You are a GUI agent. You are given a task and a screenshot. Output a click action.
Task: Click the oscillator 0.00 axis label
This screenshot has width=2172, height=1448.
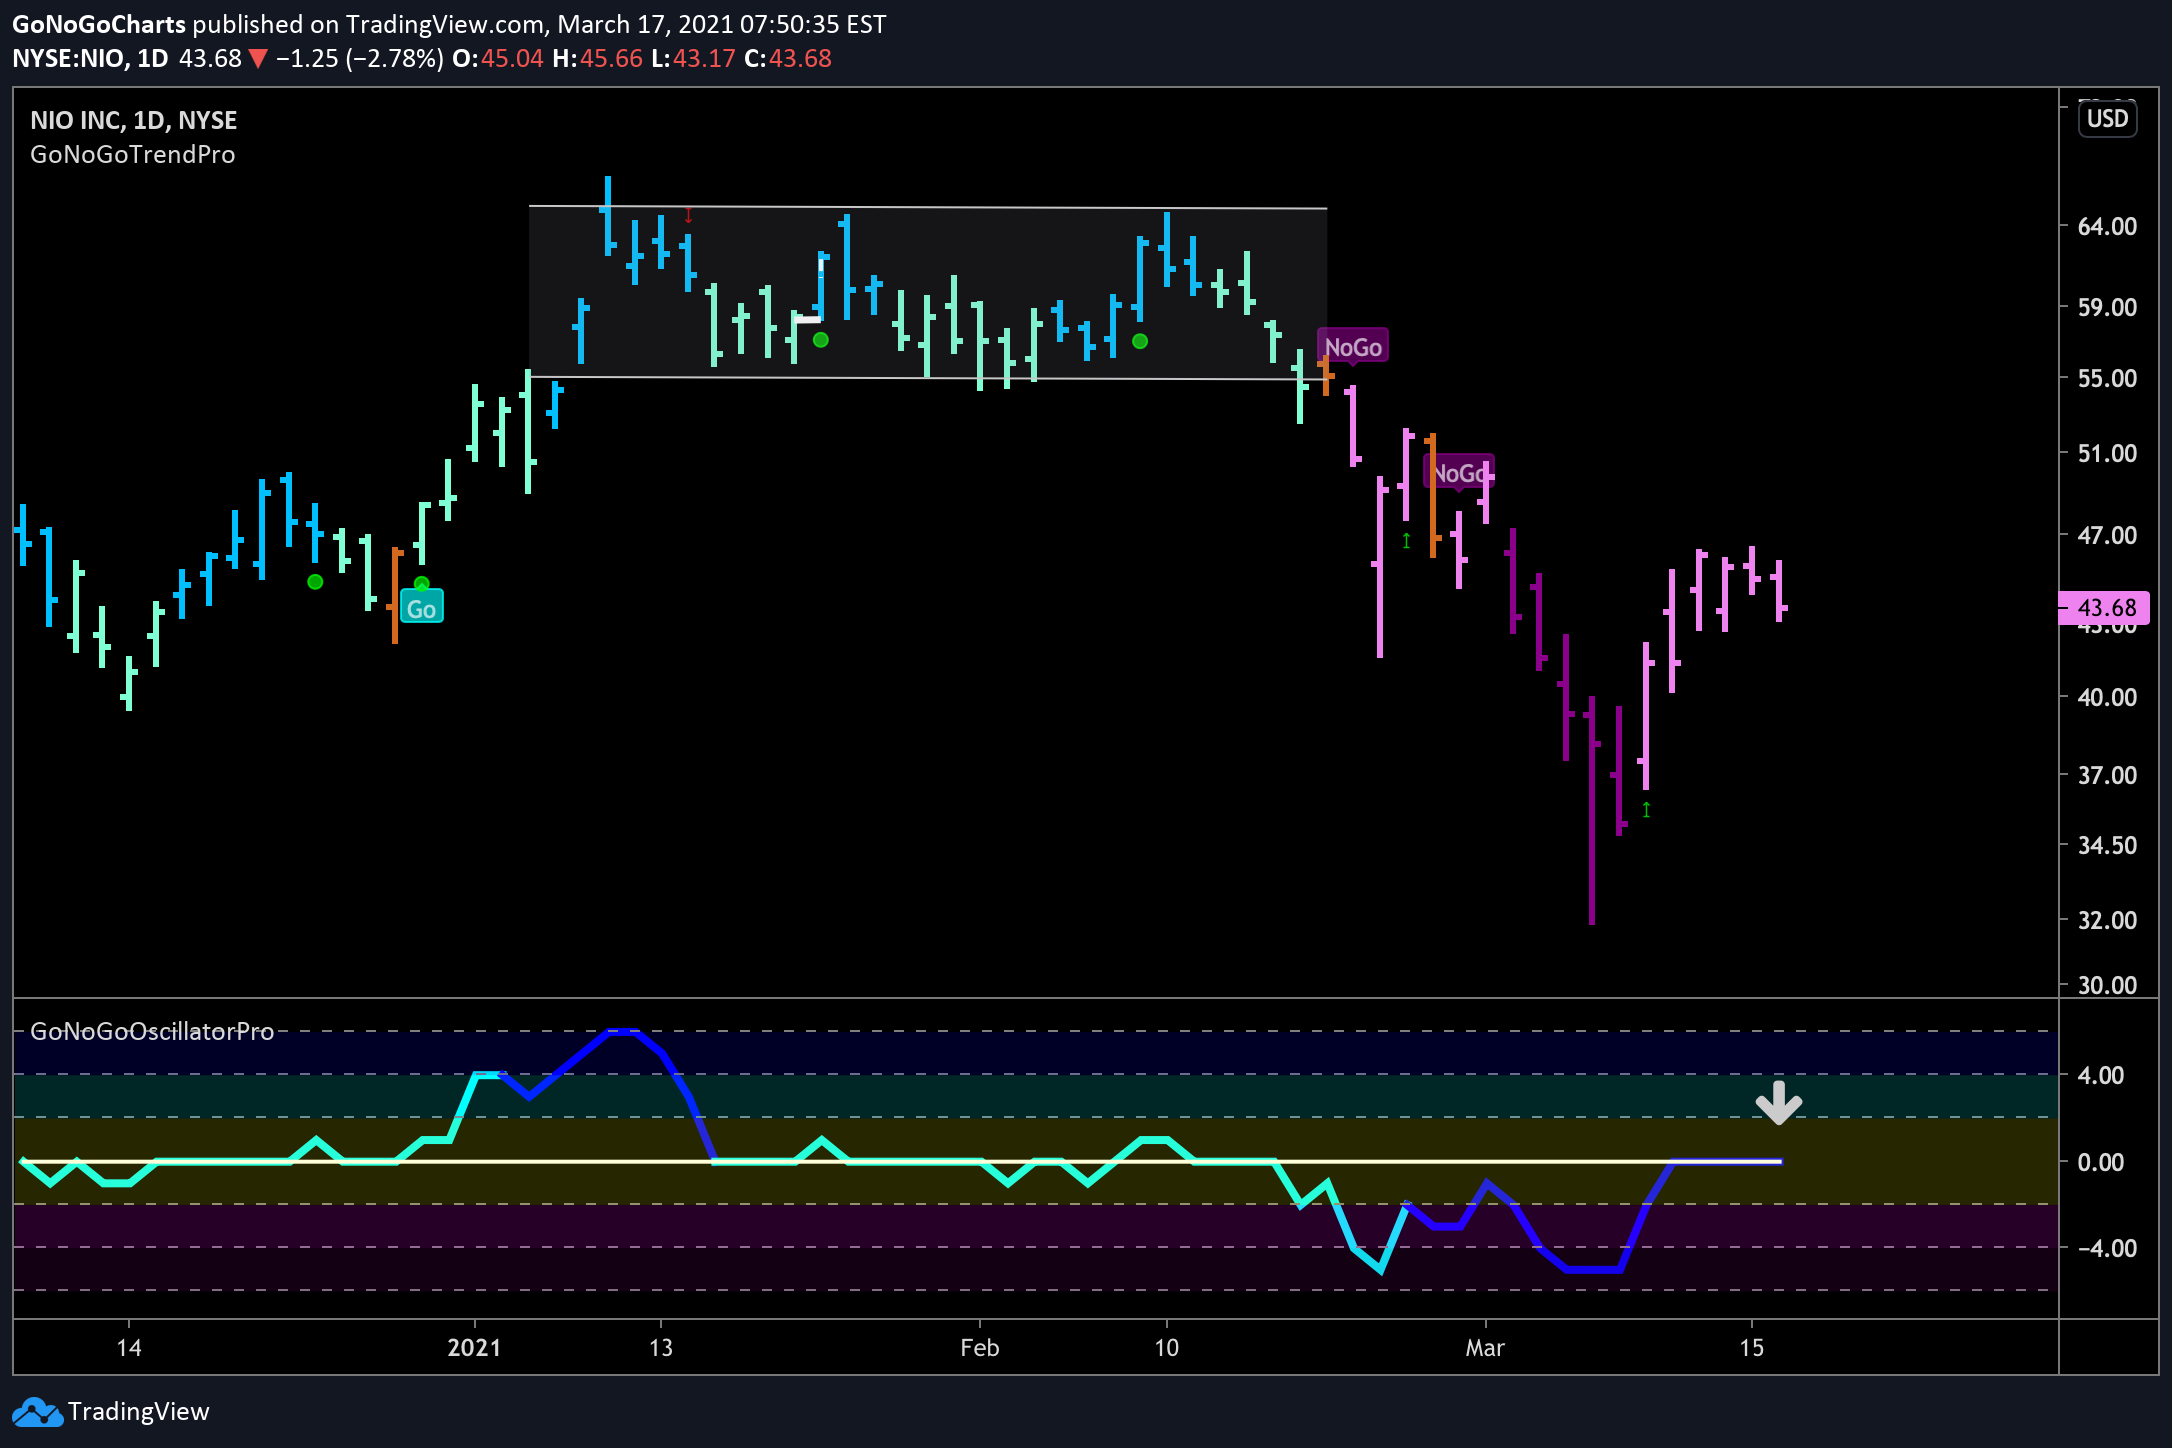(2100, 1163)
